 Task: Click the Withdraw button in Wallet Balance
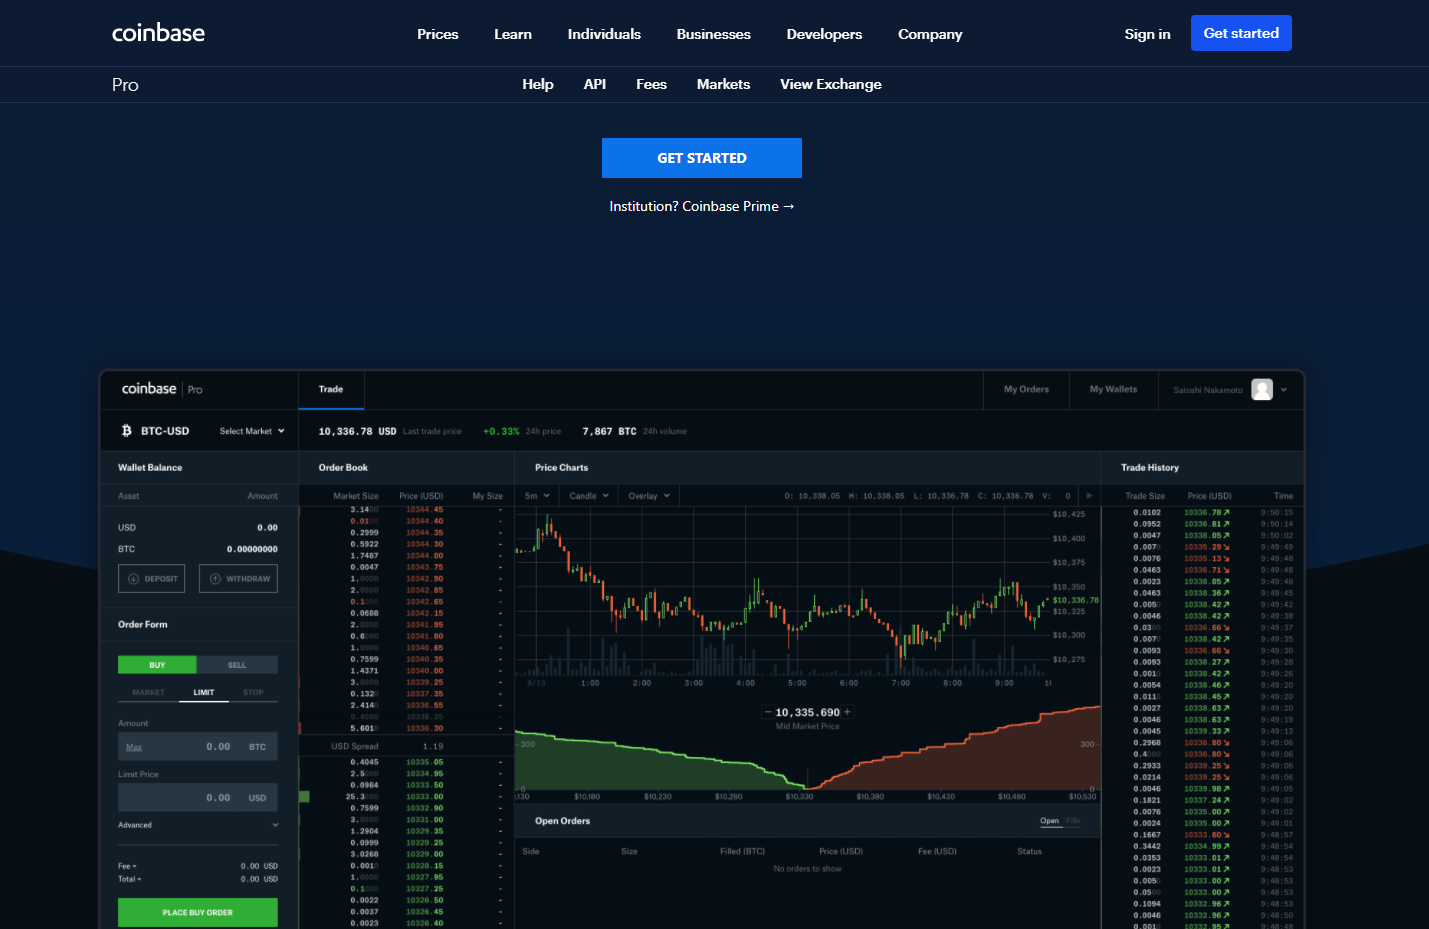[x=238, y=579]
